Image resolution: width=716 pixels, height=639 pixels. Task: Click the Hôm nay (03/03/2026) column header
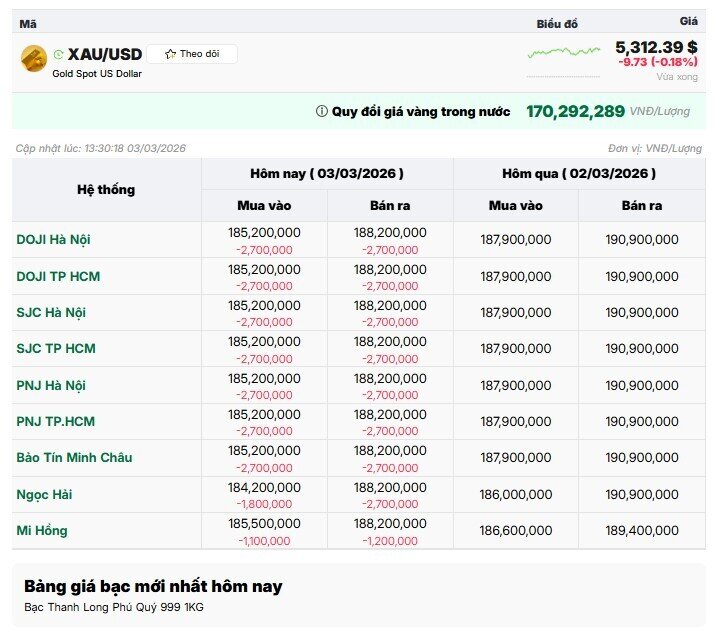[x=327, y=173]
